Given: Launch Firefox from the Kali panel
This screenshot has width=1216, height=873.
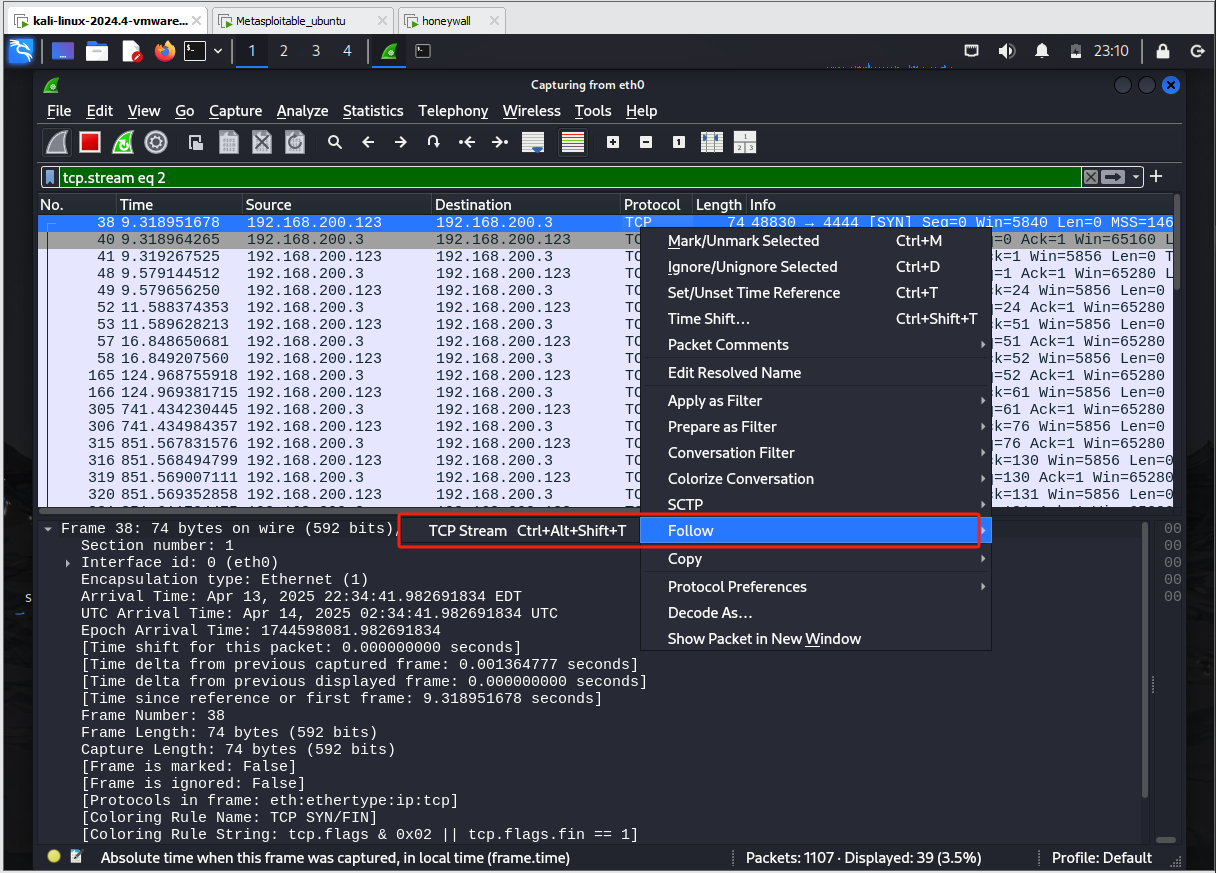Looking at the screenshot, I should (x=164, y=51).
